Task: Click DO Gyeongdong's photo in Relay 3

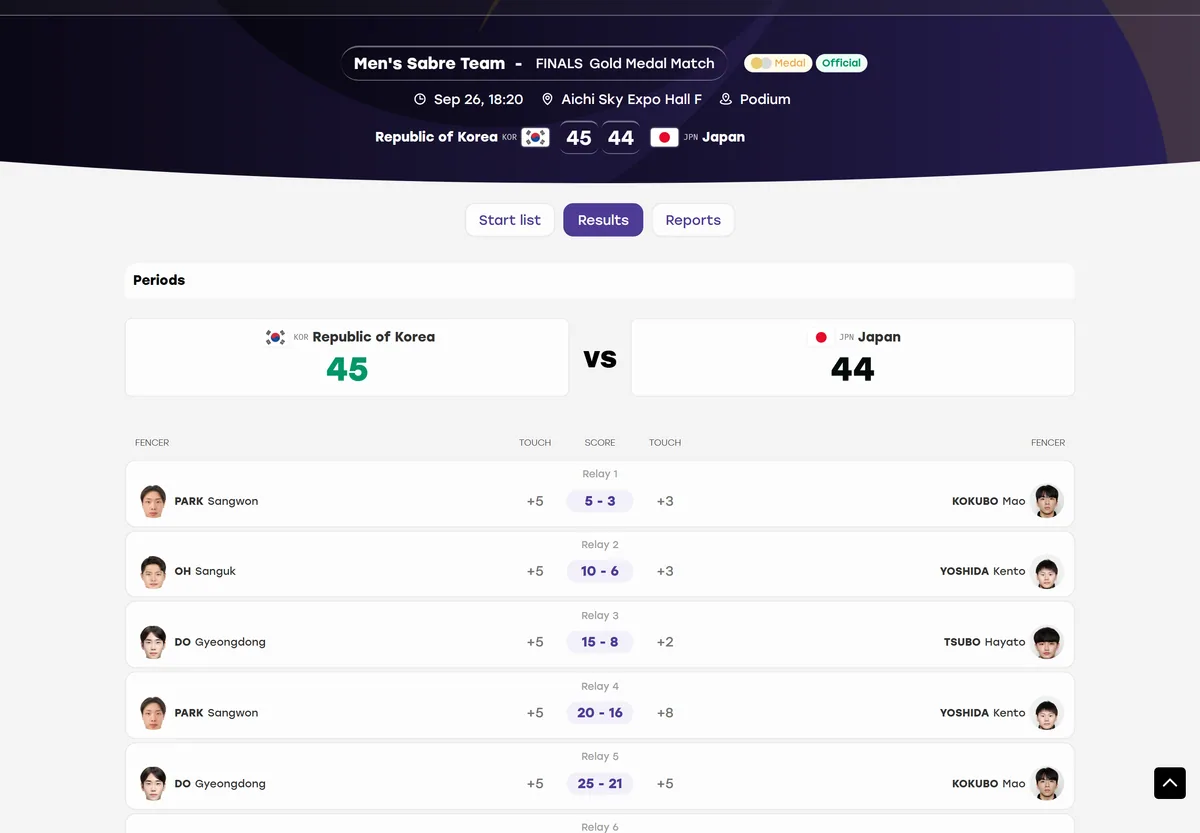Action: click(153, 642)
